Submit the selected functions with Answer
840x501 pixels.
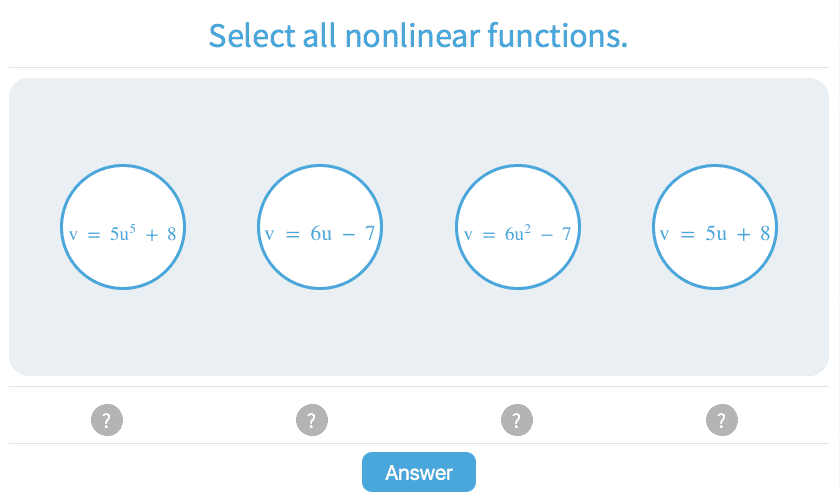pos(418,472)
